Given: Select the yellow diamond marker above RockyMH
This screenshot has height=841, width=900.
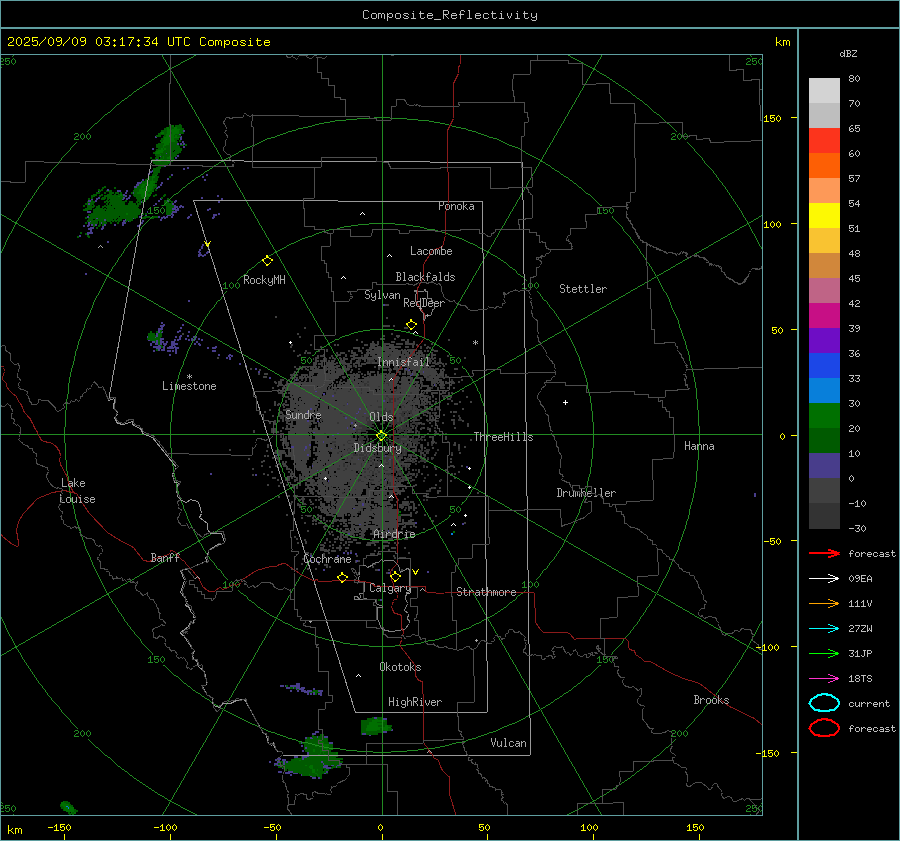Looking at the screenshot, I should tap(267, 261).
